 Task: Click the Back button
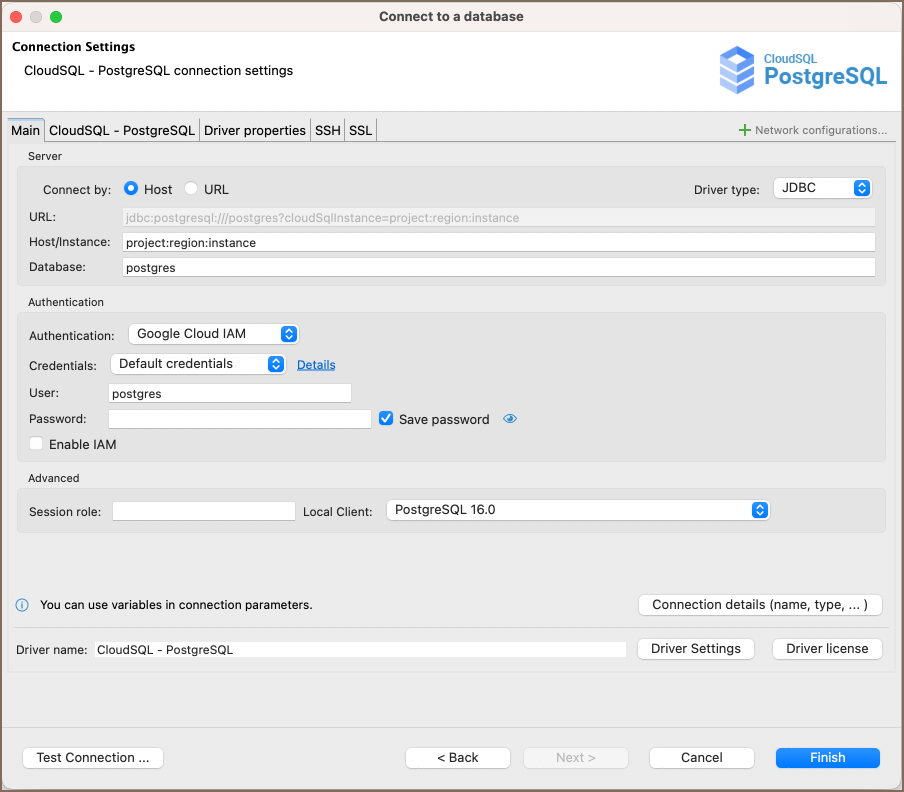tap(458, 758)
